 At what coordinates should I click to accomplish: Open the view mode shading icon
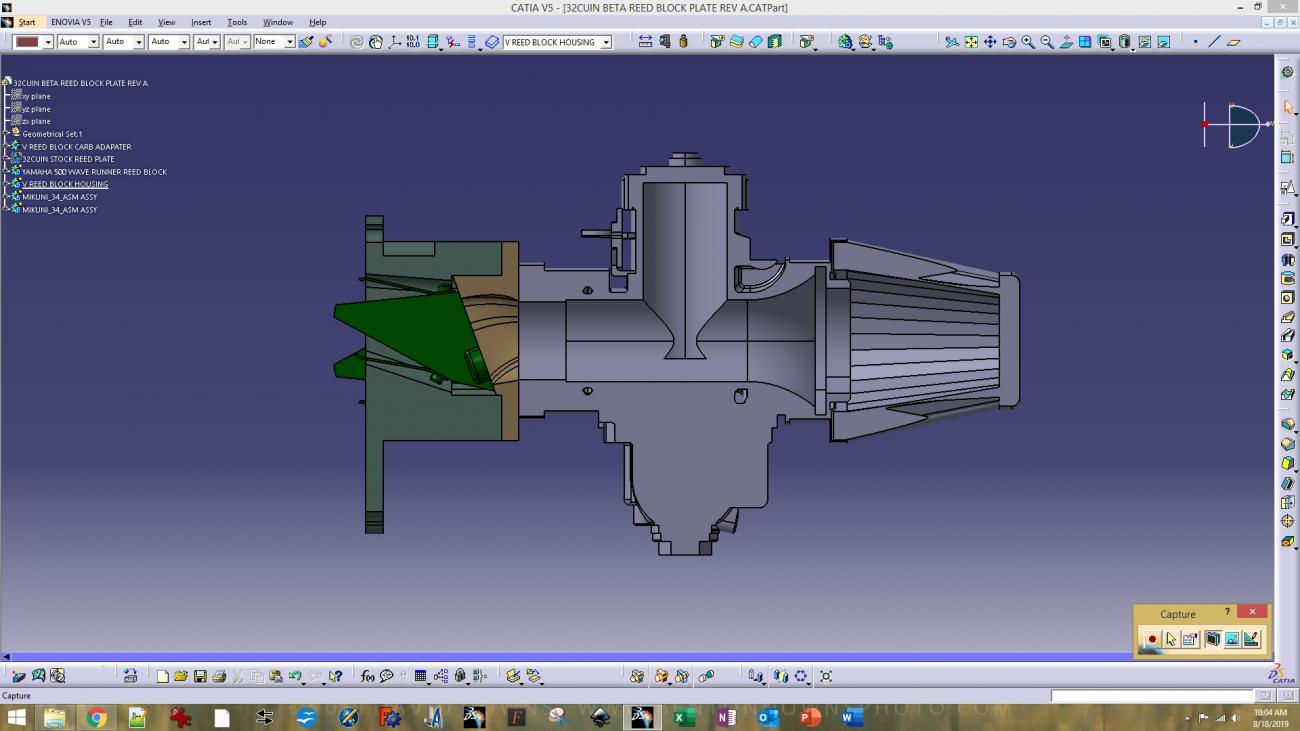pyautogui.click(x=1125, y=42)
